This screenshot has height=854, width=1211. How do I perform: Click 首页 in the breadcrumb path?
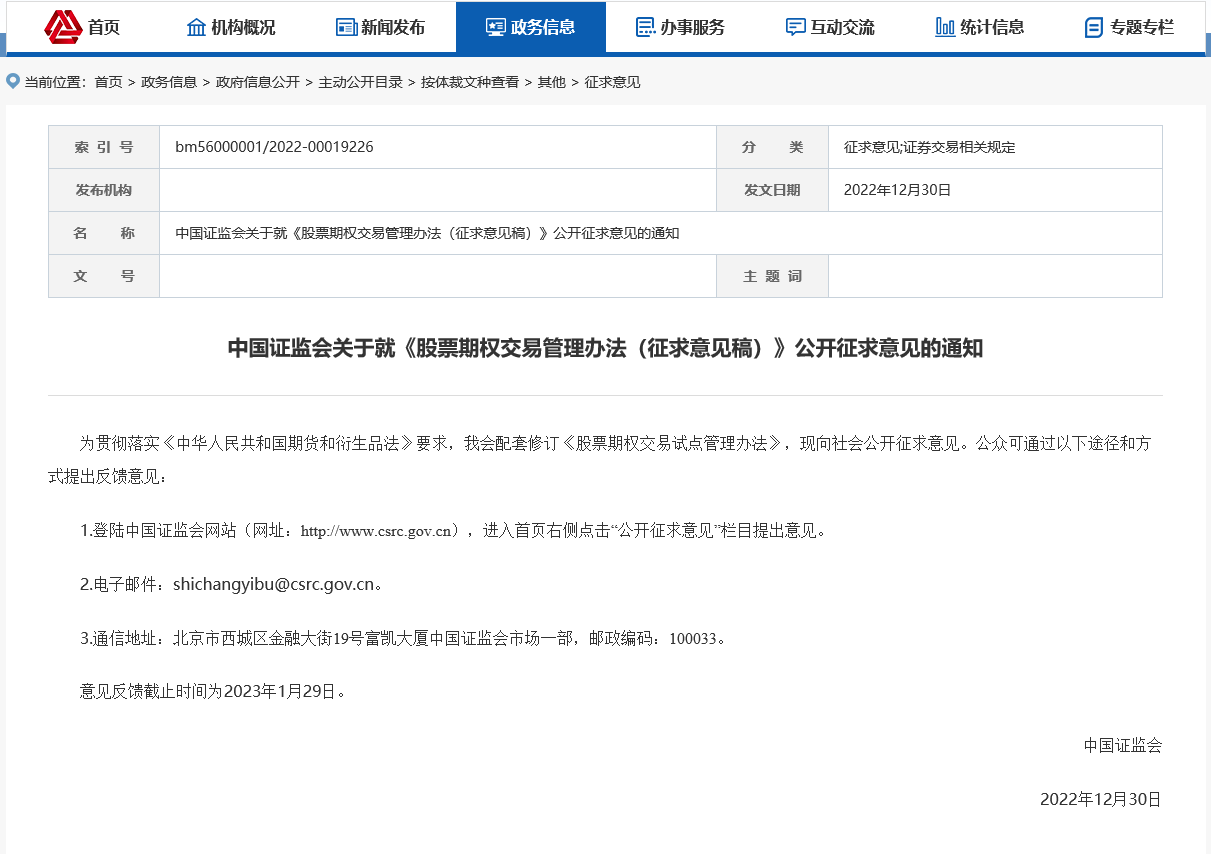coord(108,82)
